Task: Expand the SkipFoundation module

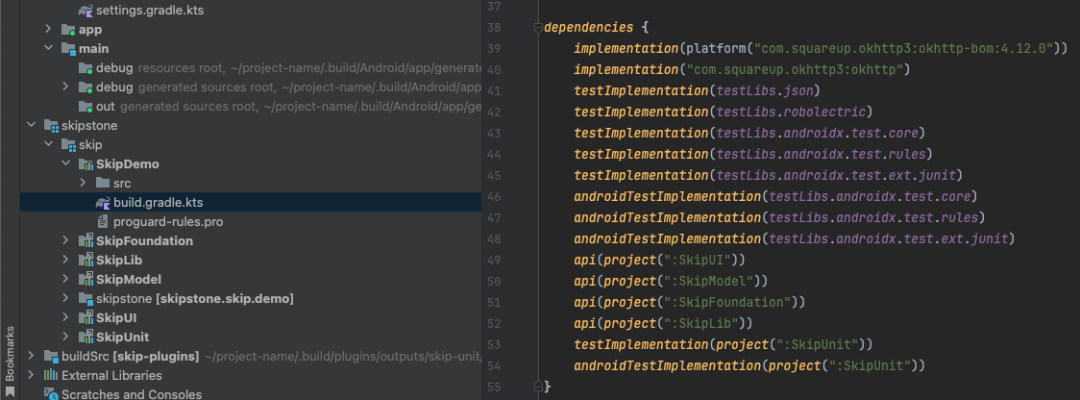Action: 65,241
